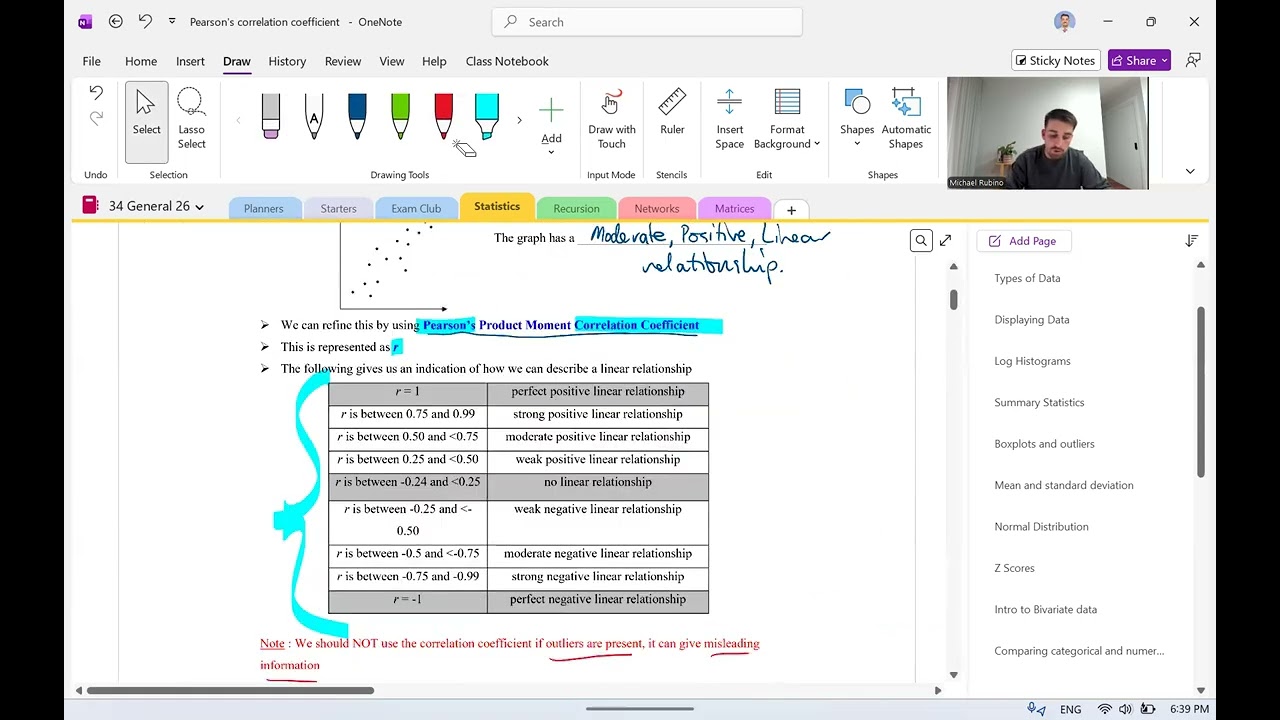Pick the green highlighter pen
1280x720 pixels.
pos(400,115)
